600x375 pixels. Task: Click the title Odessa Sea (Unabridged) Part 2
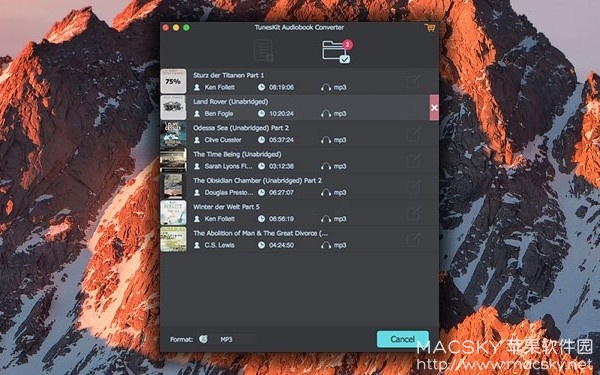(x=241, y=128)
